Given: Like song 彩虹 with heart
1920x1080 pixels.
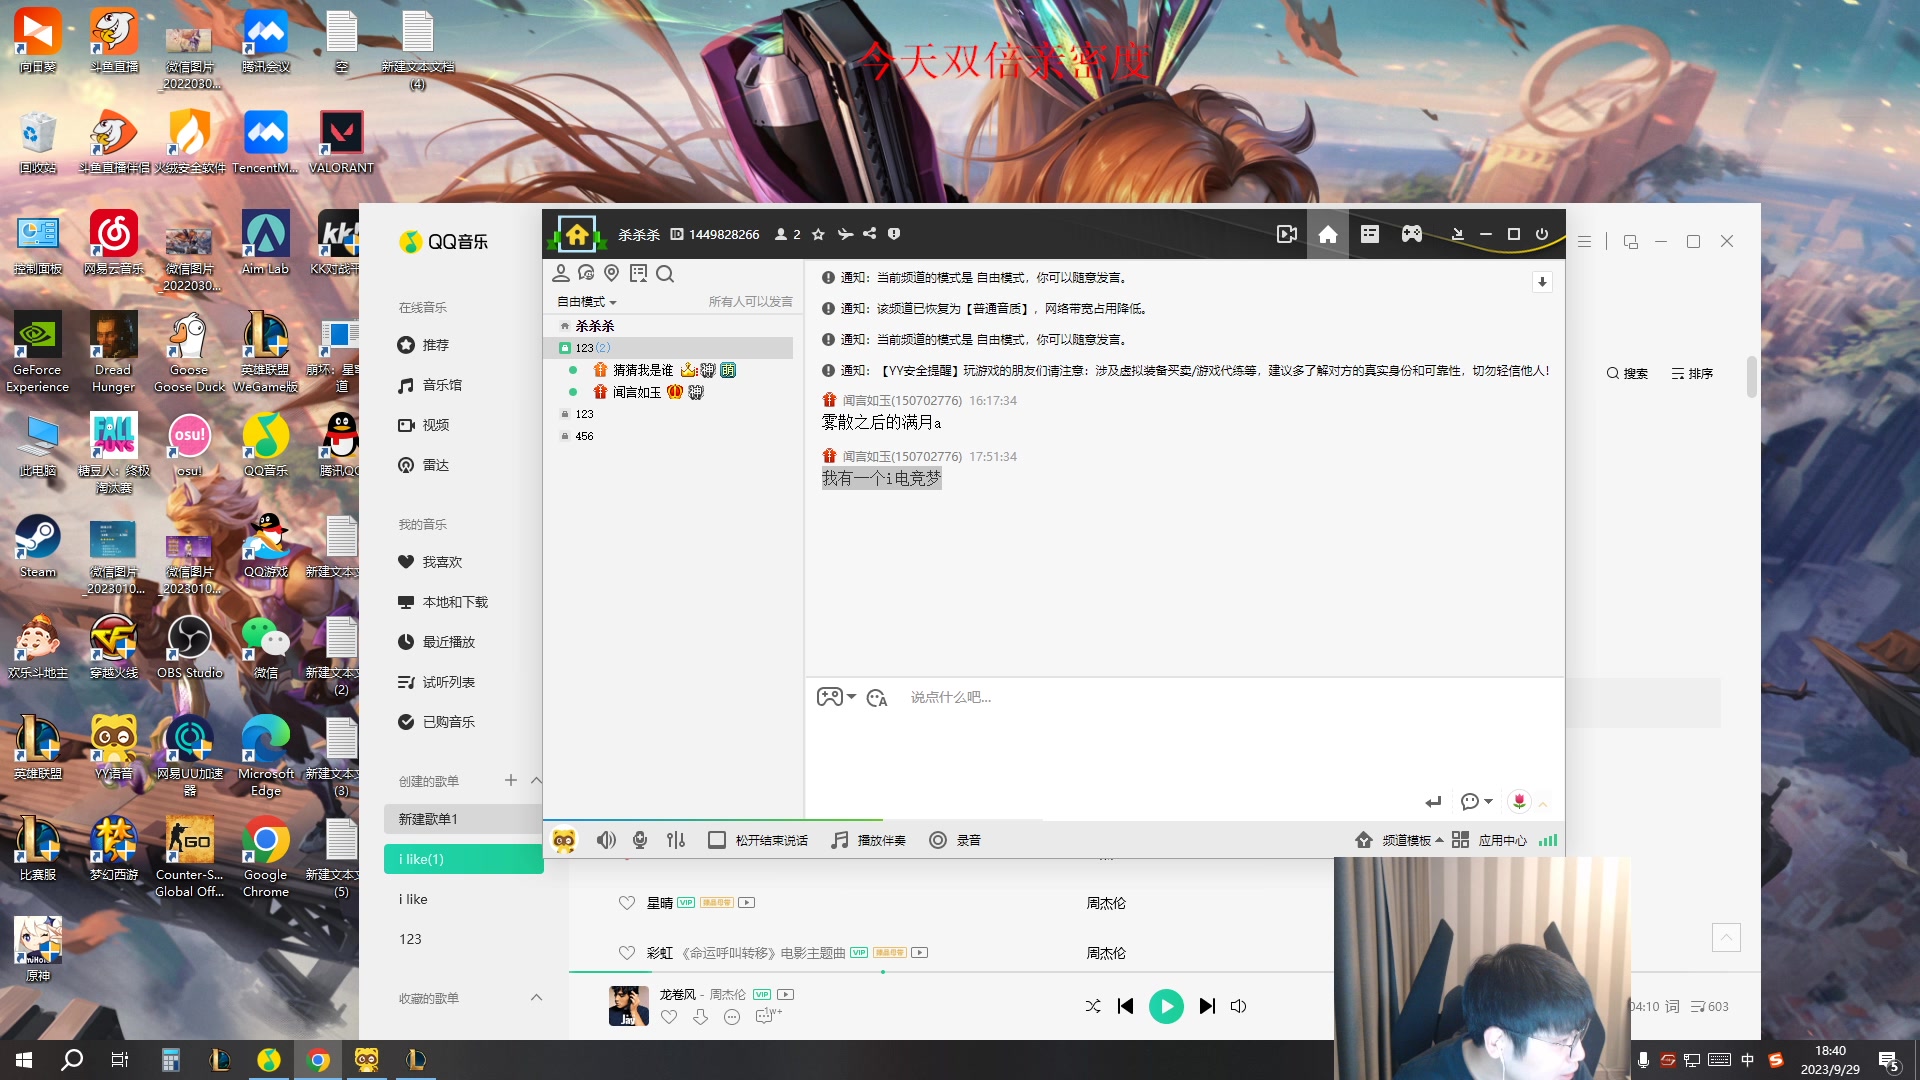Looking at the screenshot, I should (x=627, y=953).
